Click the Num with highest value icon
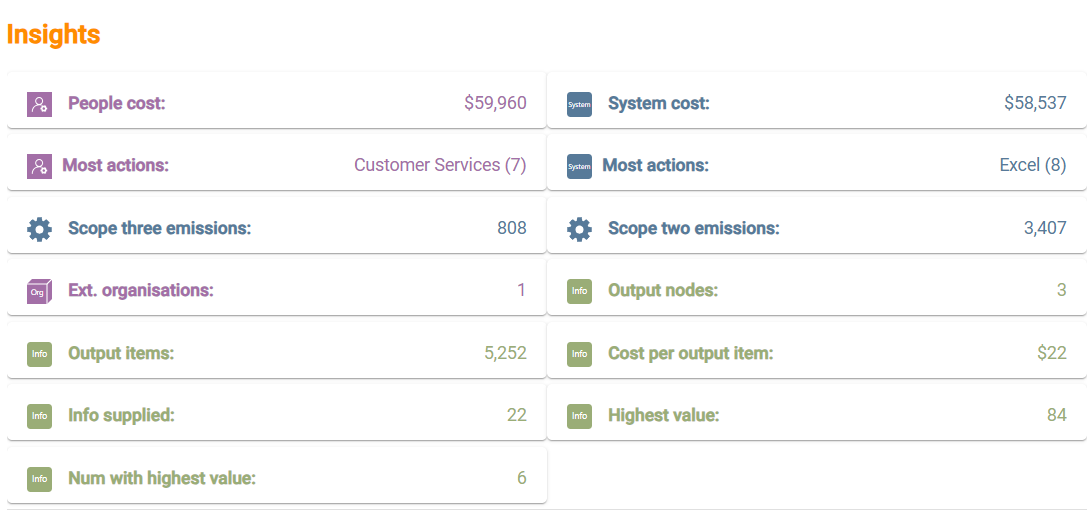 [39, 479]
